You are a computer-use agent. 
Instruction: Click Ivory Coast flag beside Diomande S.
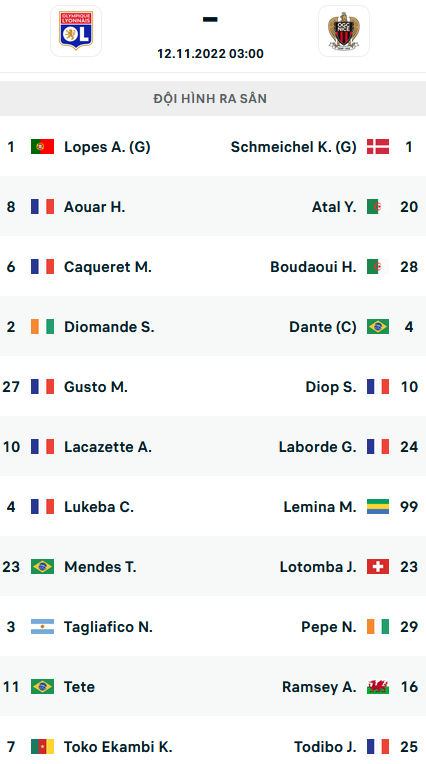tap(42, 326)
